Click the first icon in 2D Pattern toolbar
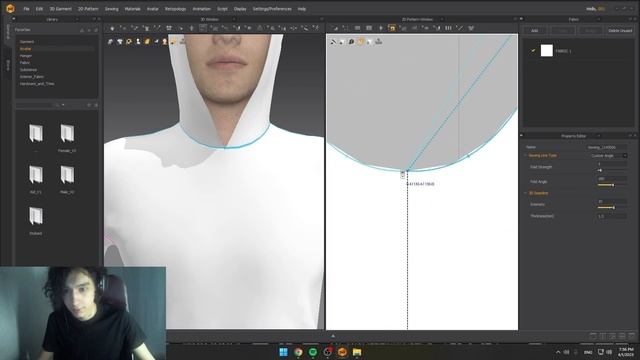 point(335,28)
